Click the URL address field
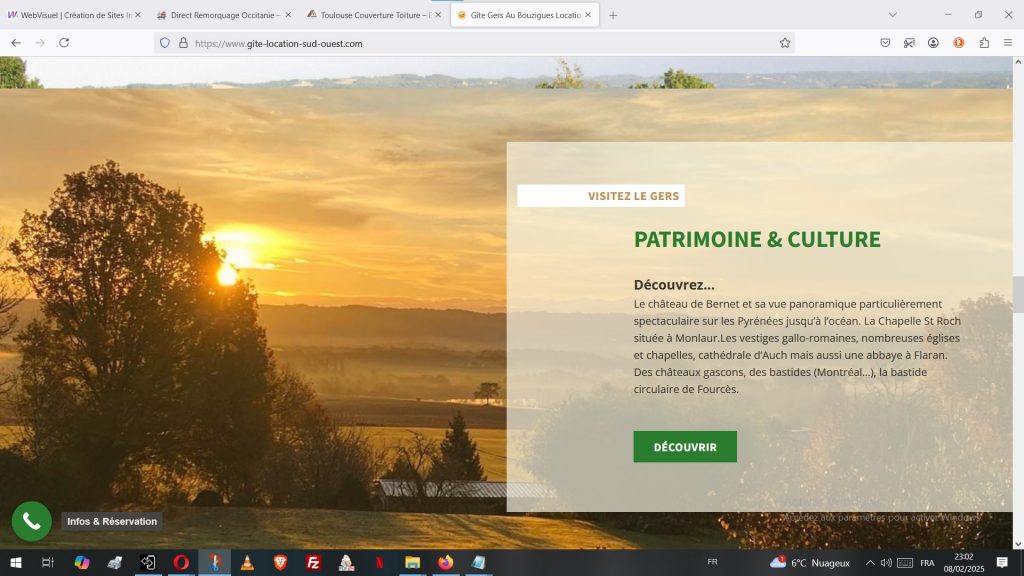The width and height of the screenshot is (1024, 576). [483, 43]
